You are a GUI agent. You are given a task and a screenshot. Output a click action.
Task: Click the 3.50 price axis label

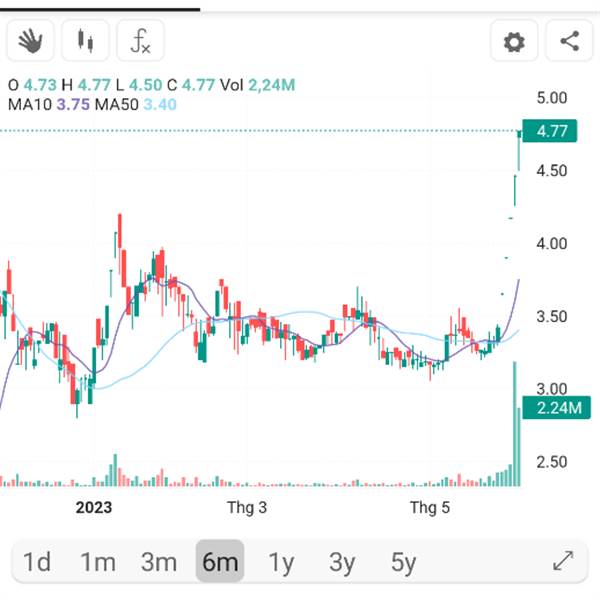tap(551, 316)
